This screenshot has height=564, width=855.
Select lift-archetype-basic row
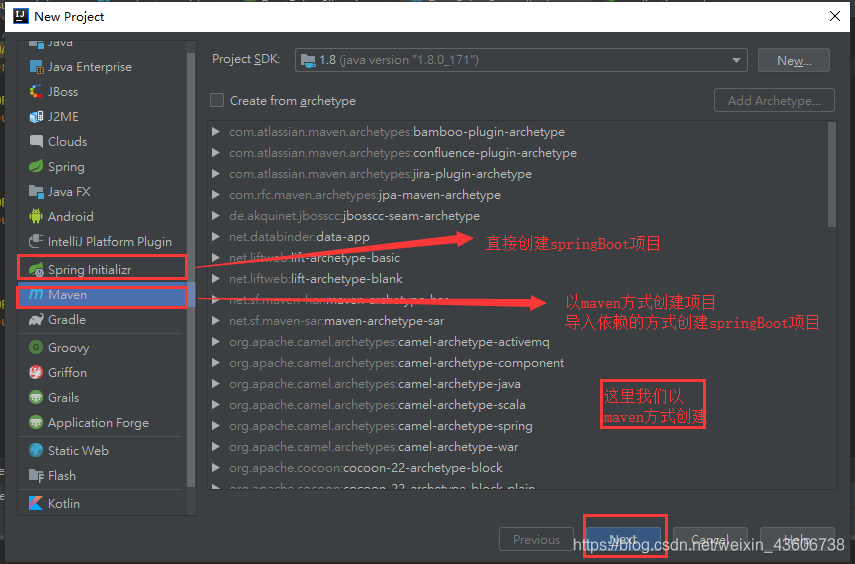click(x=518, y=258)
